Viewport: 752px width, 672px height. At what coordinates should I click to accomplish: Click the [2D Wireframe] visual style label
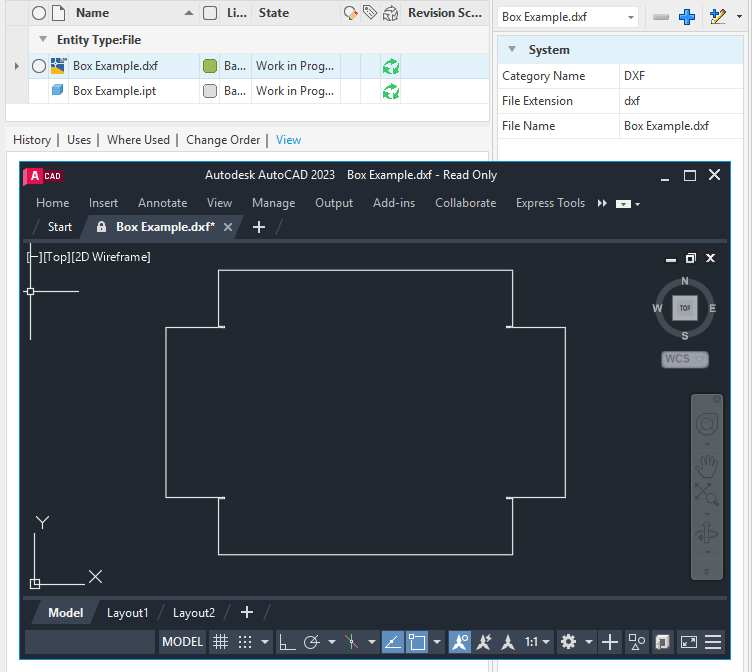click(111, 257)
